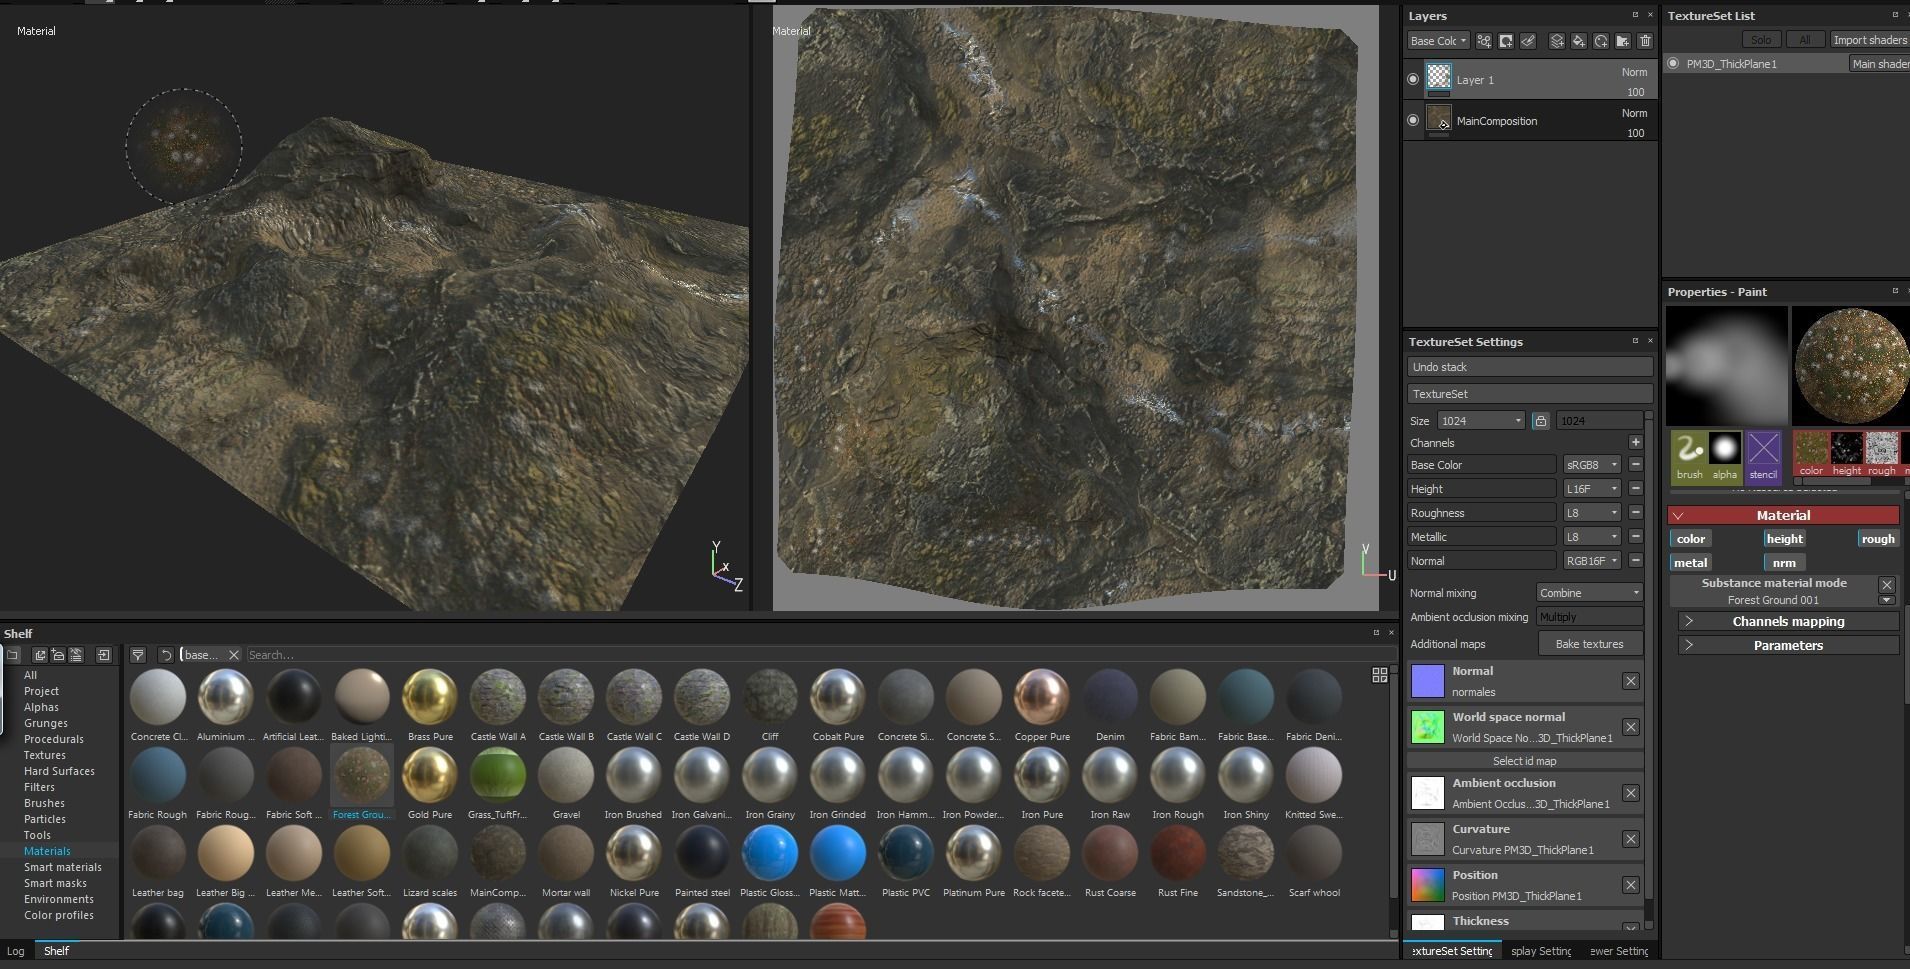Open the Base Color sRGB8 format dropdown
1910x969 pixels.
[x=1591, y=465]
